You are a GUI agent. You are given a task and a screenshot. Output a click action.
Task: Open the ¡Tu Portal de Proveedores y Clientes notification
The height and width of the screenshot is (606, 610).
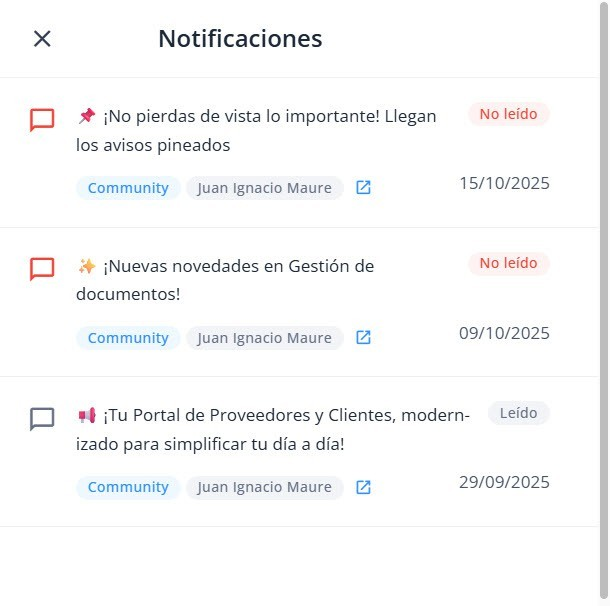coord(273,429)
